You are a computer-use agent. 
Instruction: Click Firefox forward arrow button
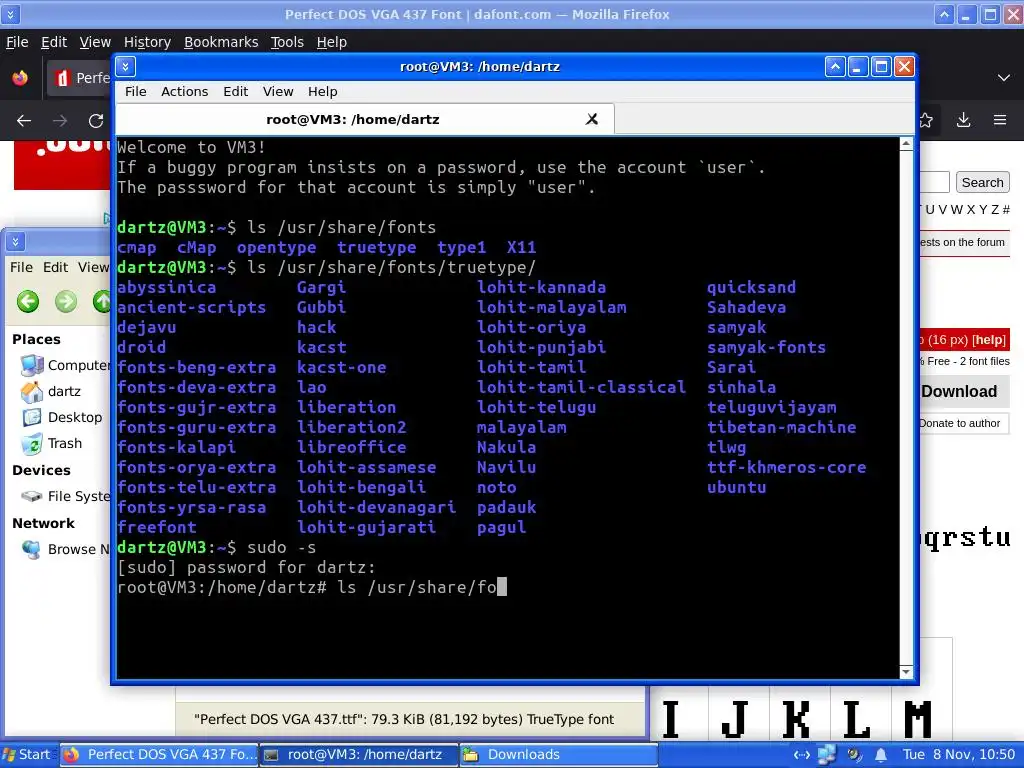coord(60,120)
